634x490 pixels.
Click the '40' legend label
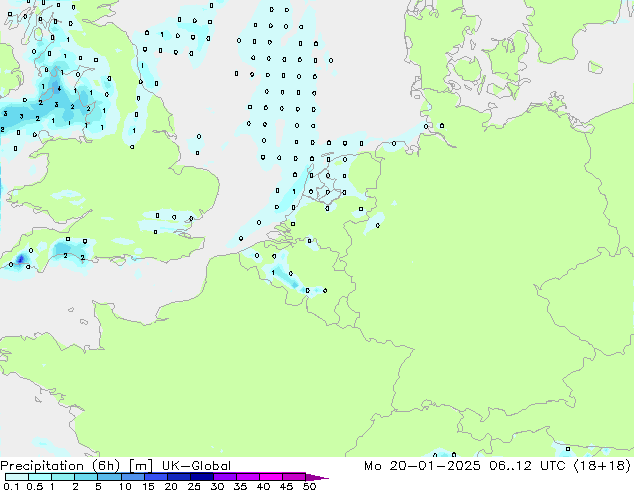(263, 486)
